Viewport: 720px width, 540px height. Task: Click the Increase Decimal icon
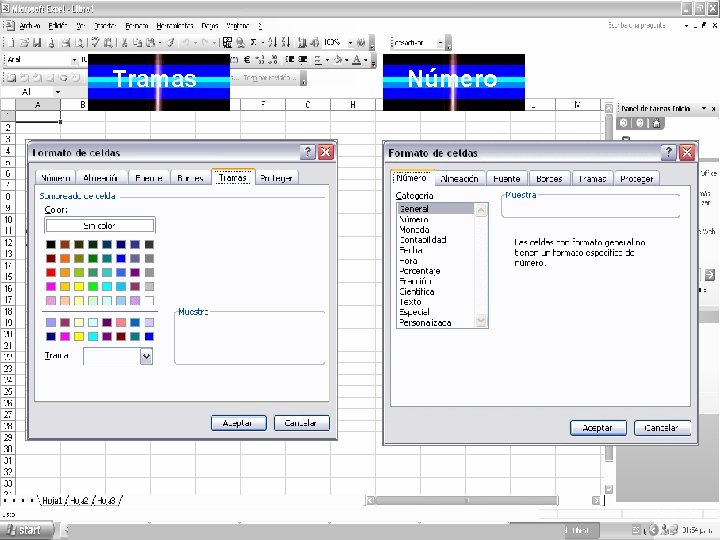260,60
